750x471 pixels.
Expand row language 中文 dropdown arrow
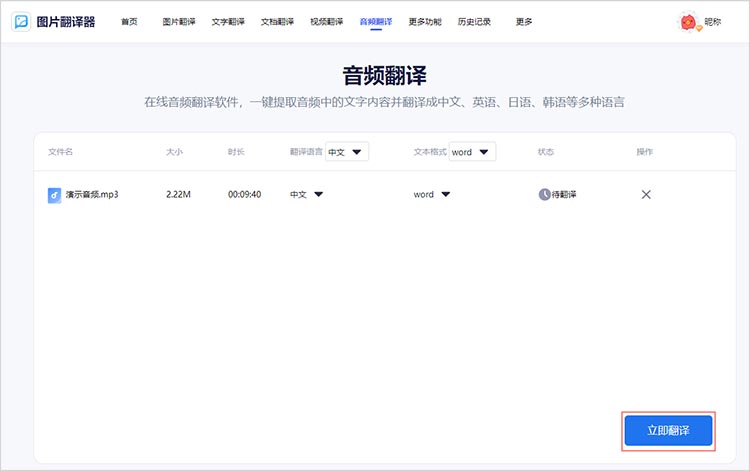tap(319, 194)
